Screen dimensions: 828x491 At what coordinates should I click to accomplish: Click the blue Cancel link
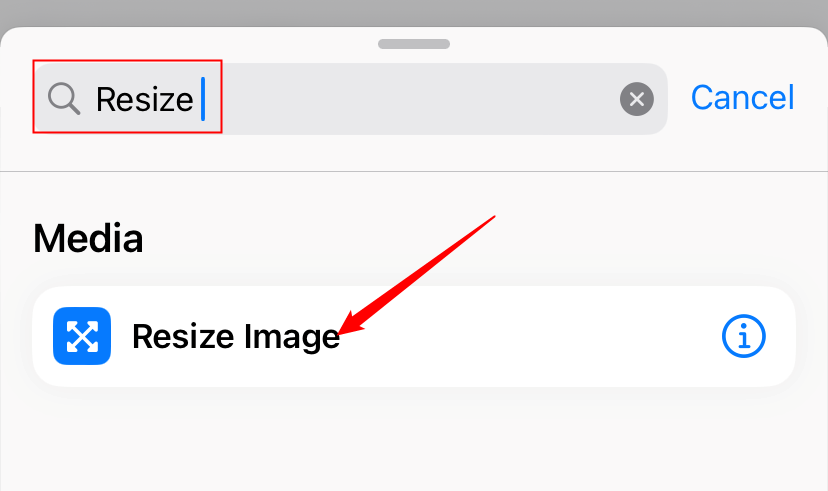coord(742,98)
